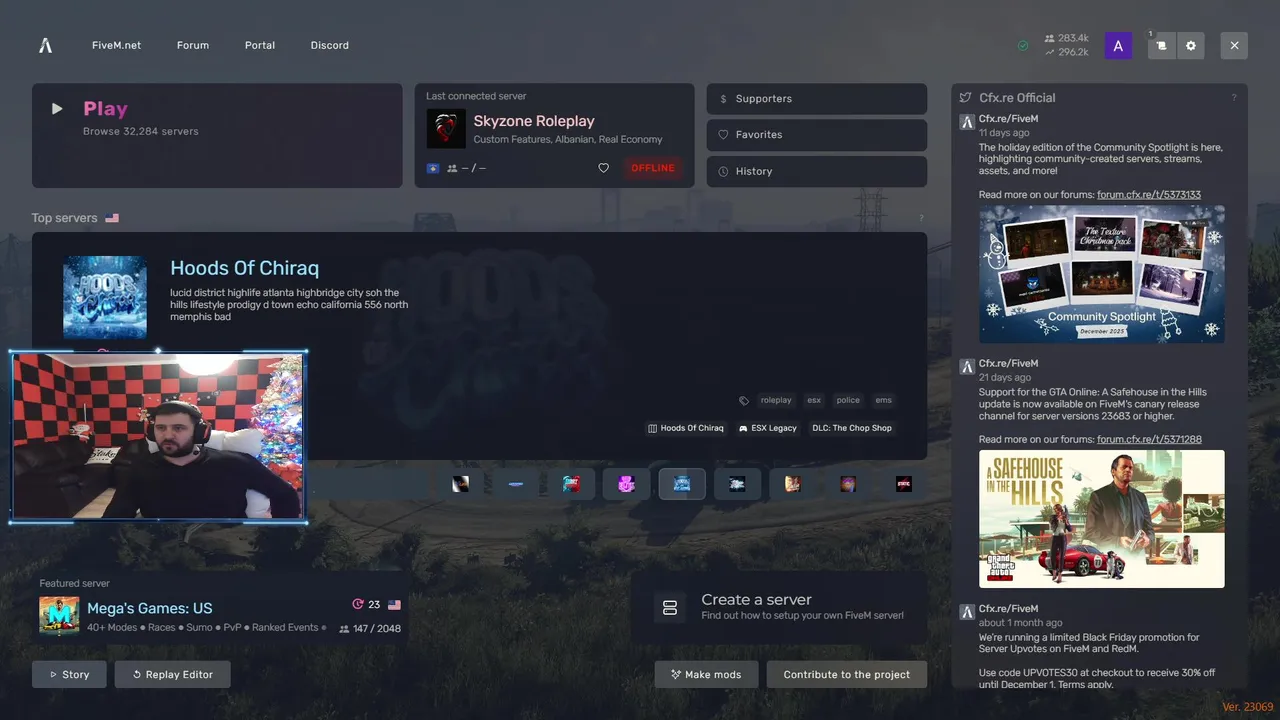Click the Make mods button
This screenshot has width=1280, height=720.
point(706,674)
